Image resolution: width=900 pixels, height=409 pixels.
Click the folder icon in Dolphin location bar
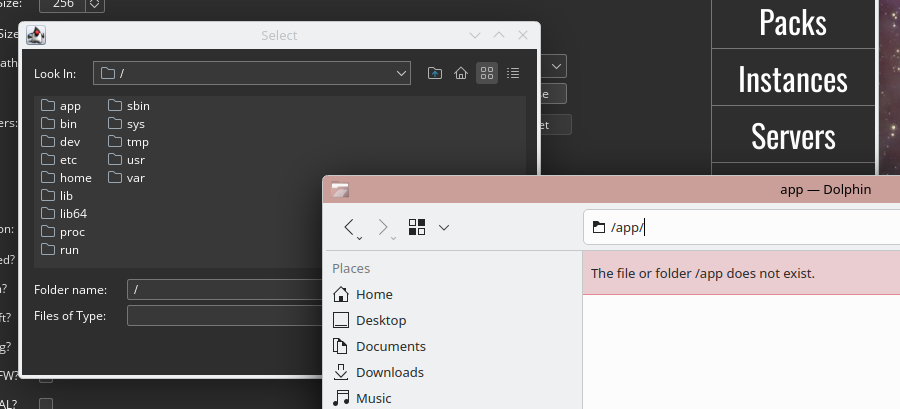tap(599, 227)
